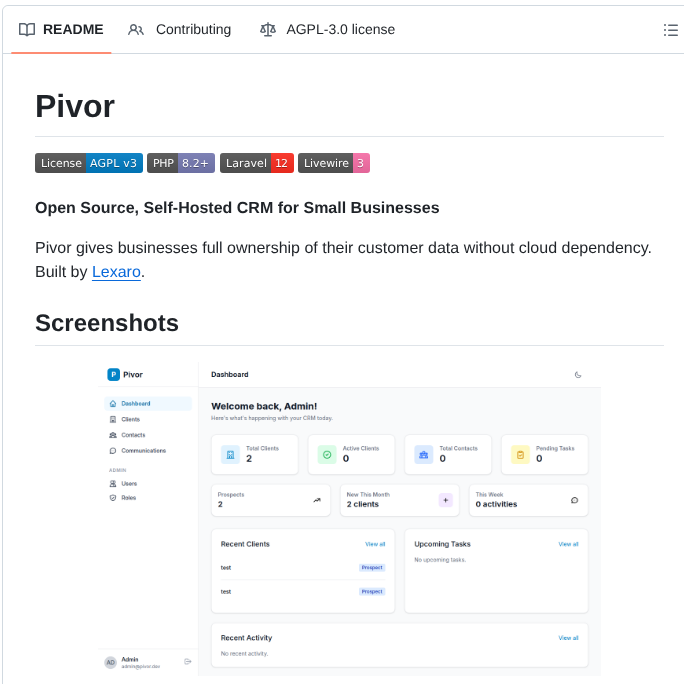Open the README tab
This screenshot has height=684, width=684.
(x=61, y=29)
